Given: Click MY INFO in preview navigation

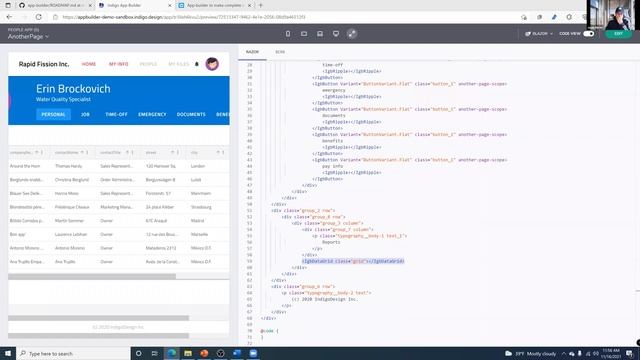Looking at the screenshot, I should (118, 64).
